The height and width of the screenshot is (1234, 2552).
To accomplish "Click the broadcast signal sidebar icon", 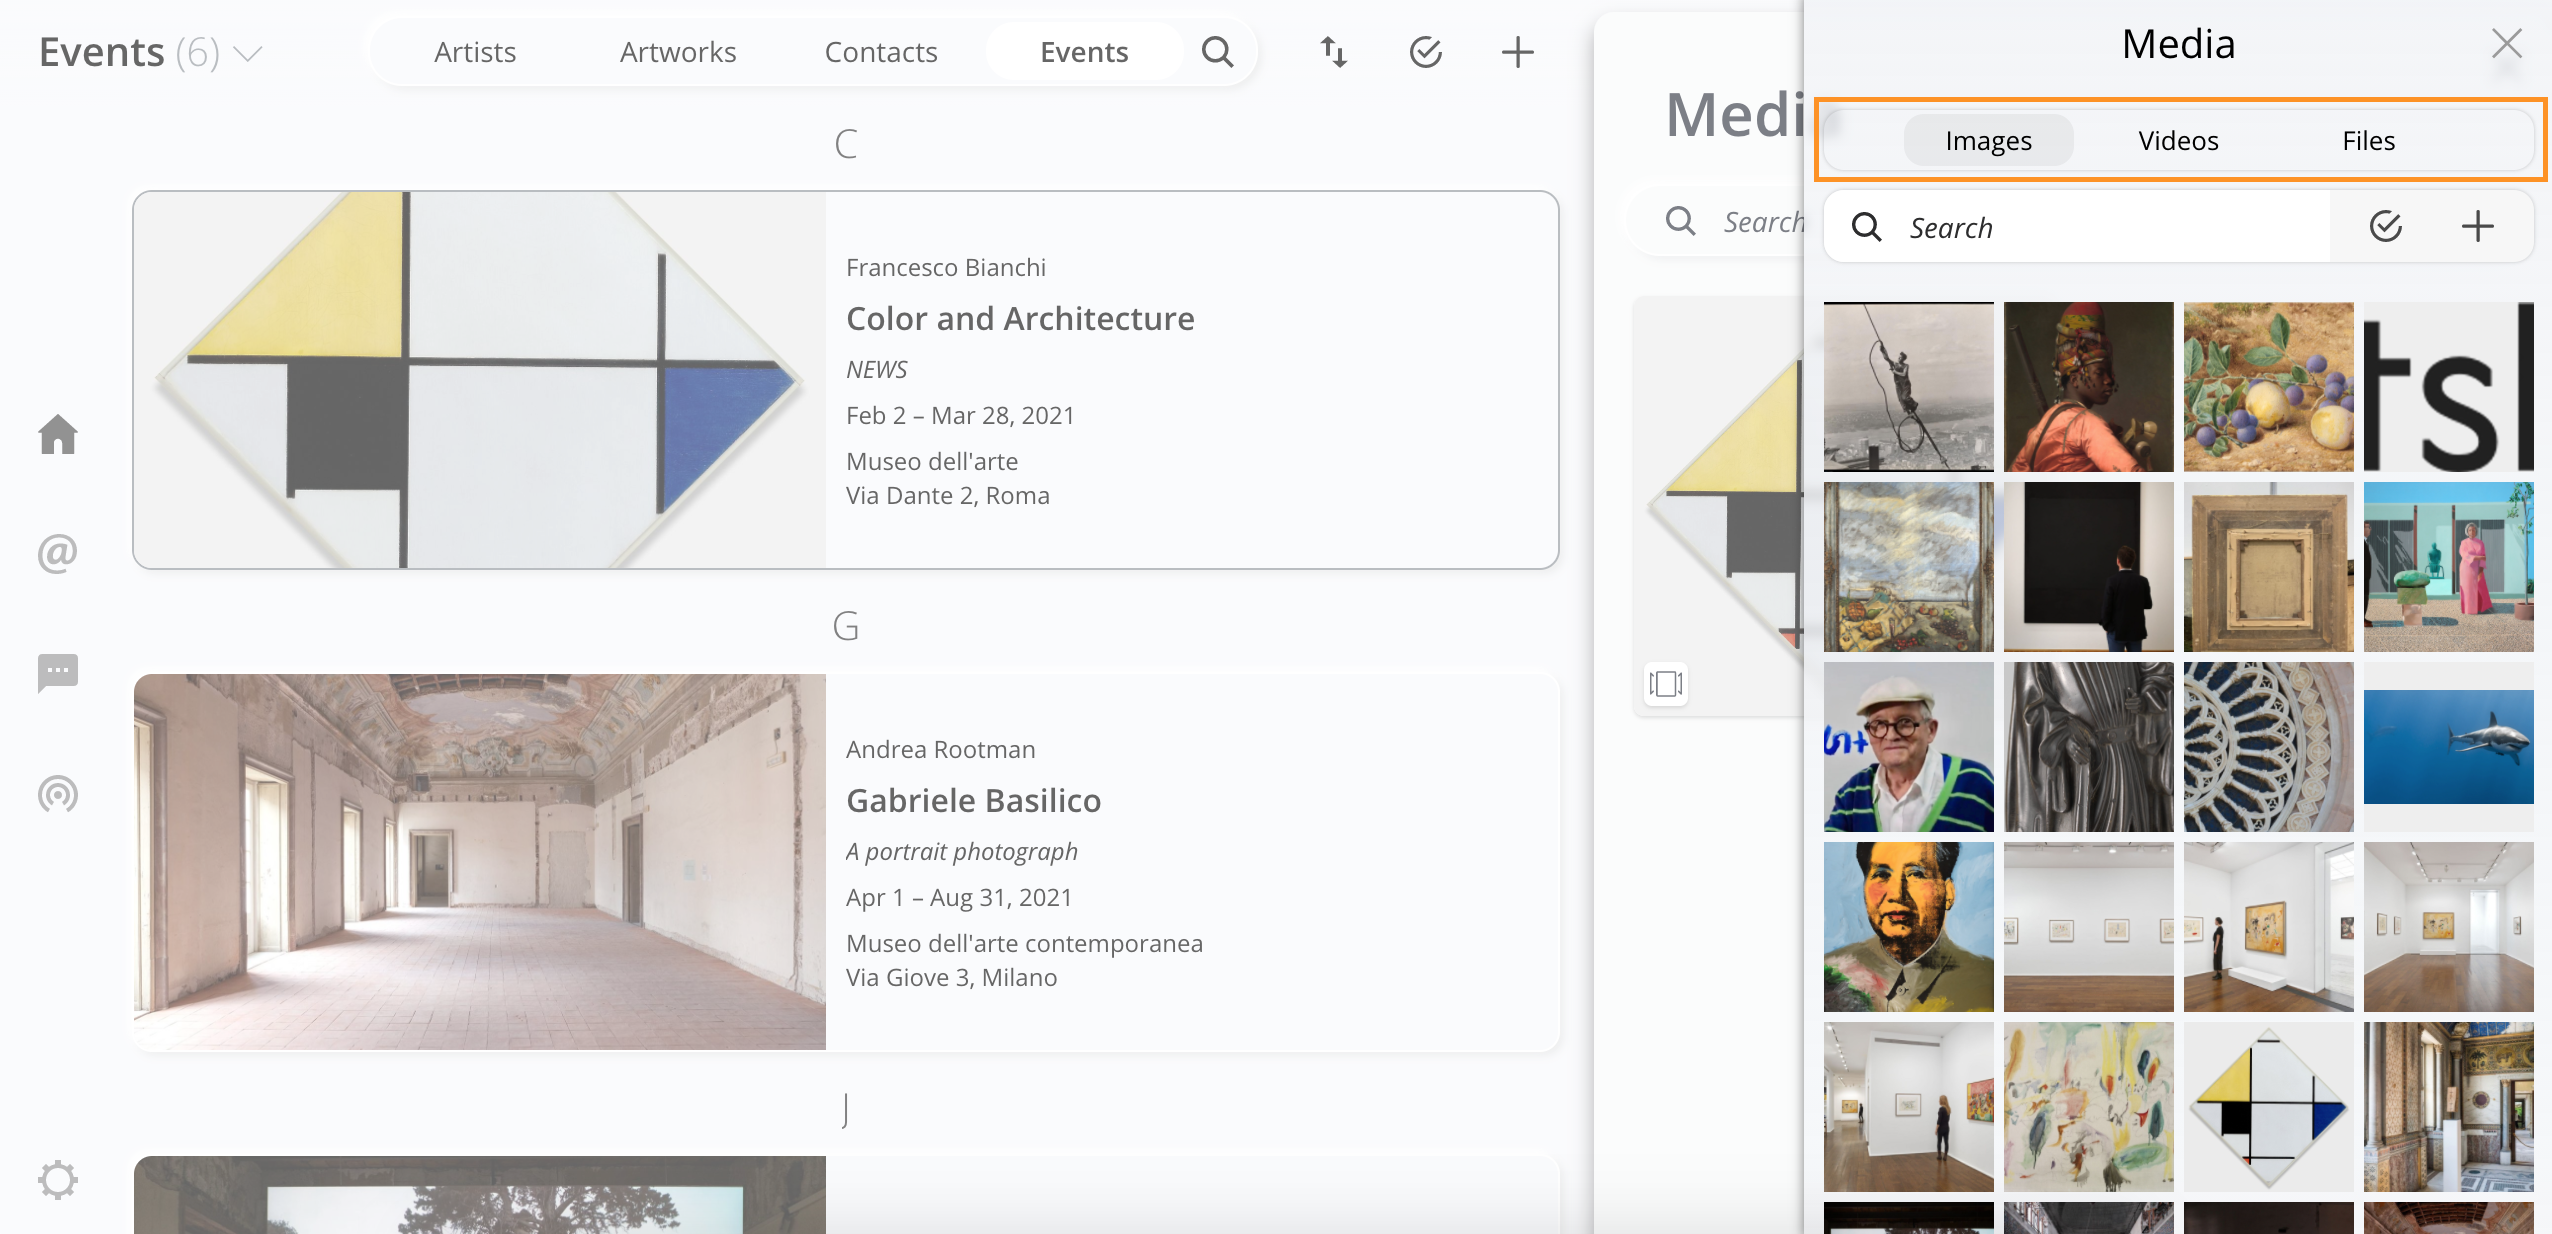I will (58, 794).
